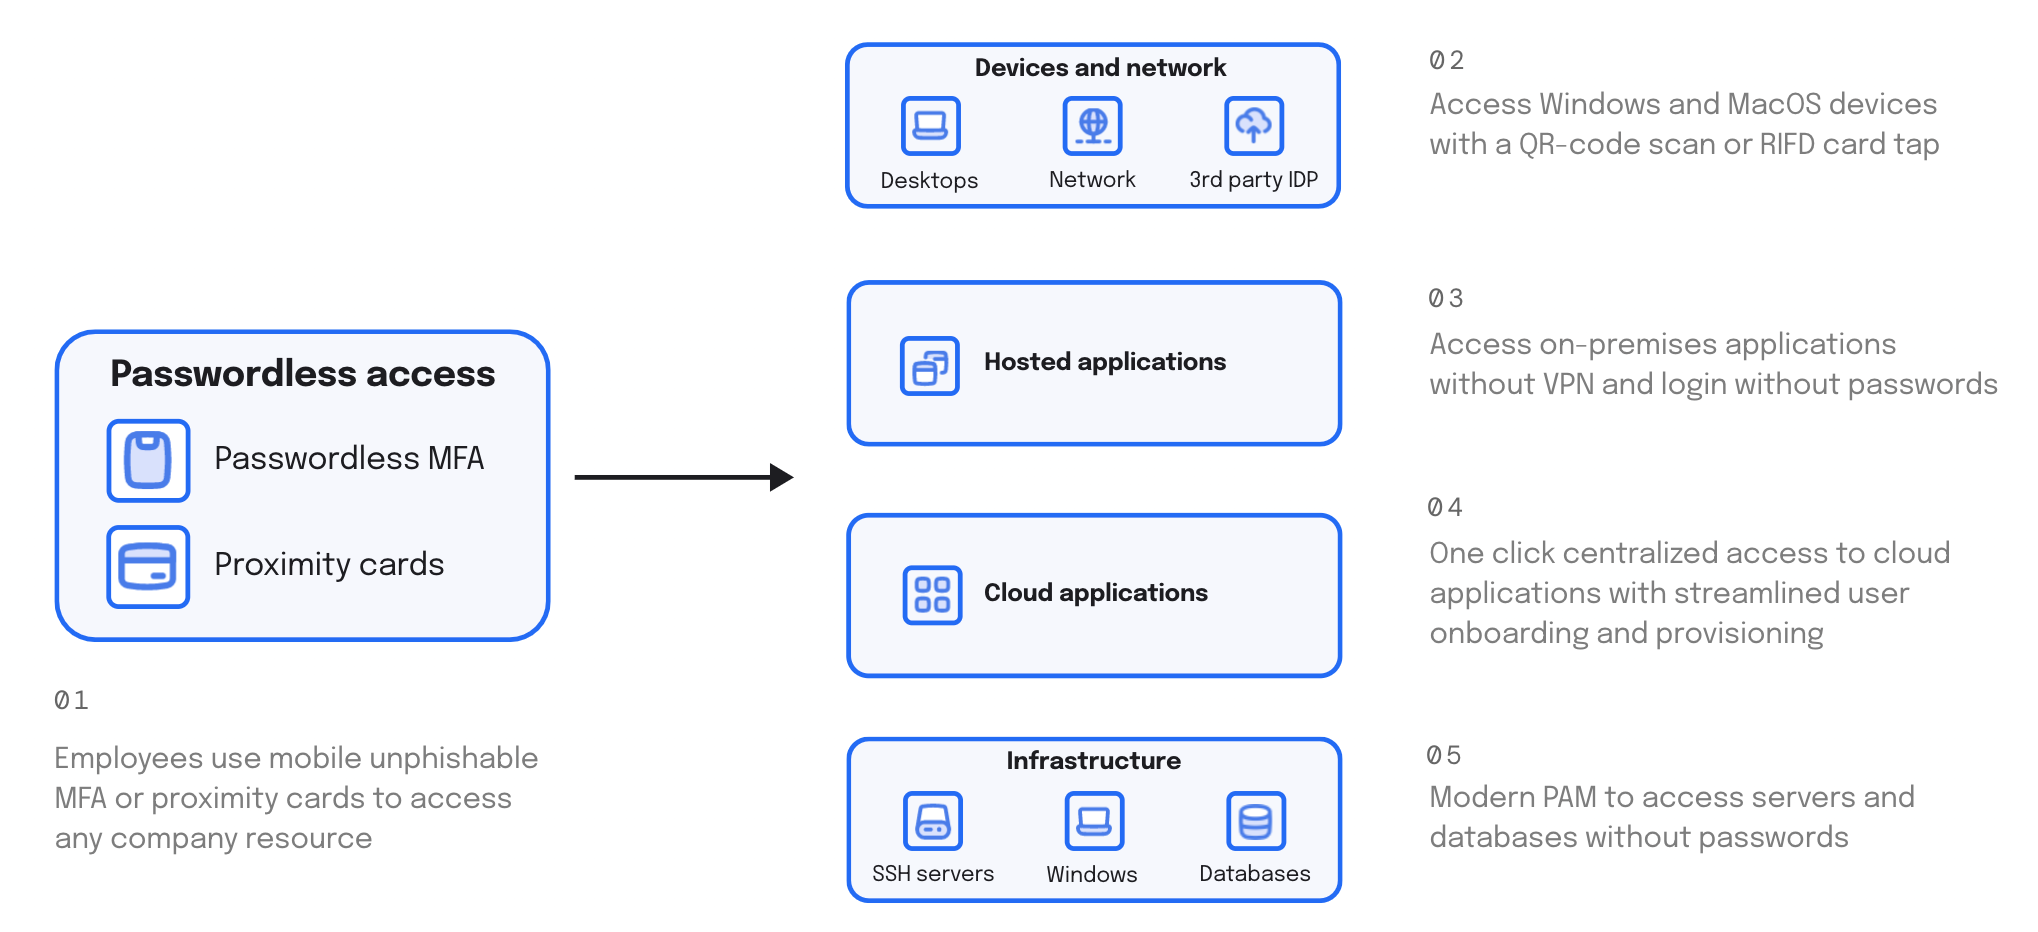This screenshot has width=2038, height=932.
Task: Select the Databases icon
Action: (x=1255, y=821)
